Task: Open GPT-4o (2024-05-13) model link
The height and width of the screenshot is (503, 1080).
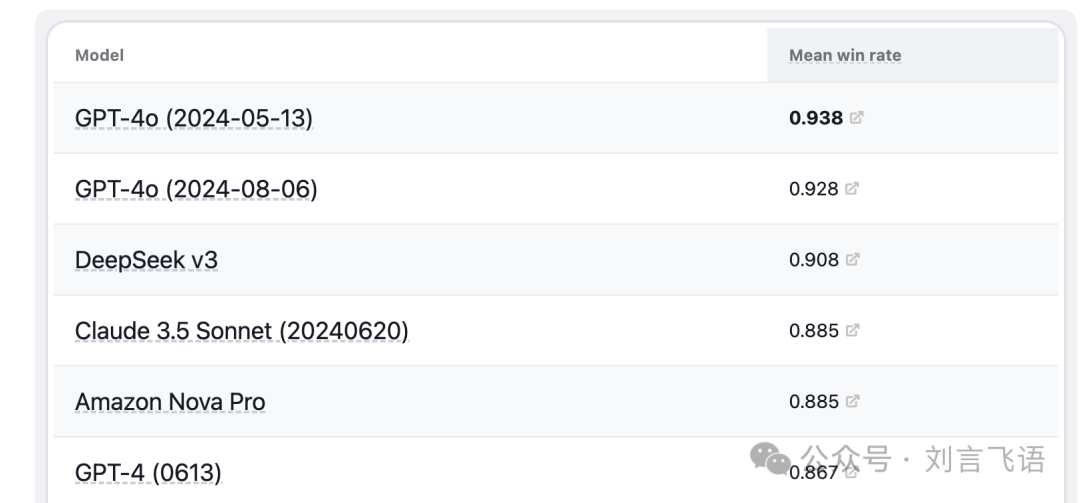Action: (194, 119)
